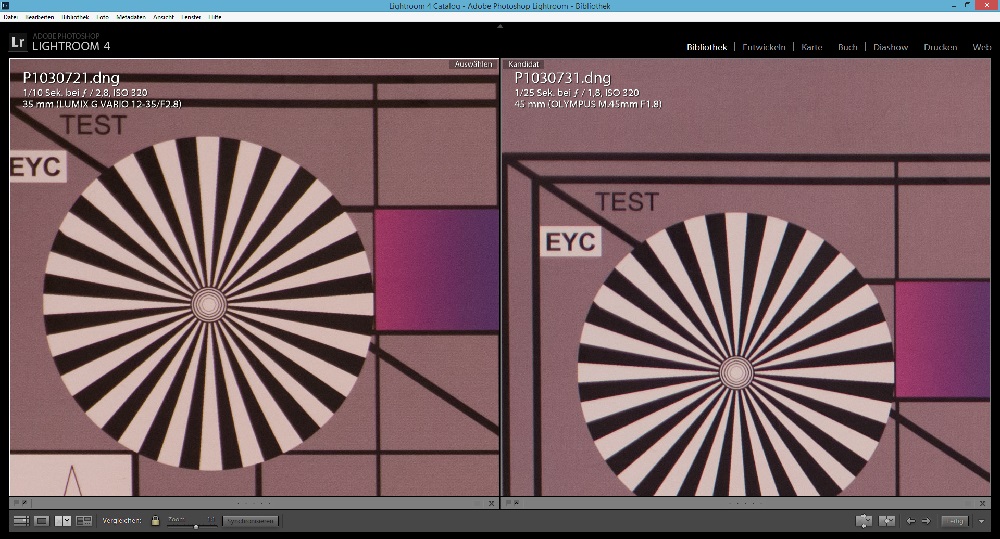
Task: Open the Hilfe menu
Action: (x=215, y=17)
